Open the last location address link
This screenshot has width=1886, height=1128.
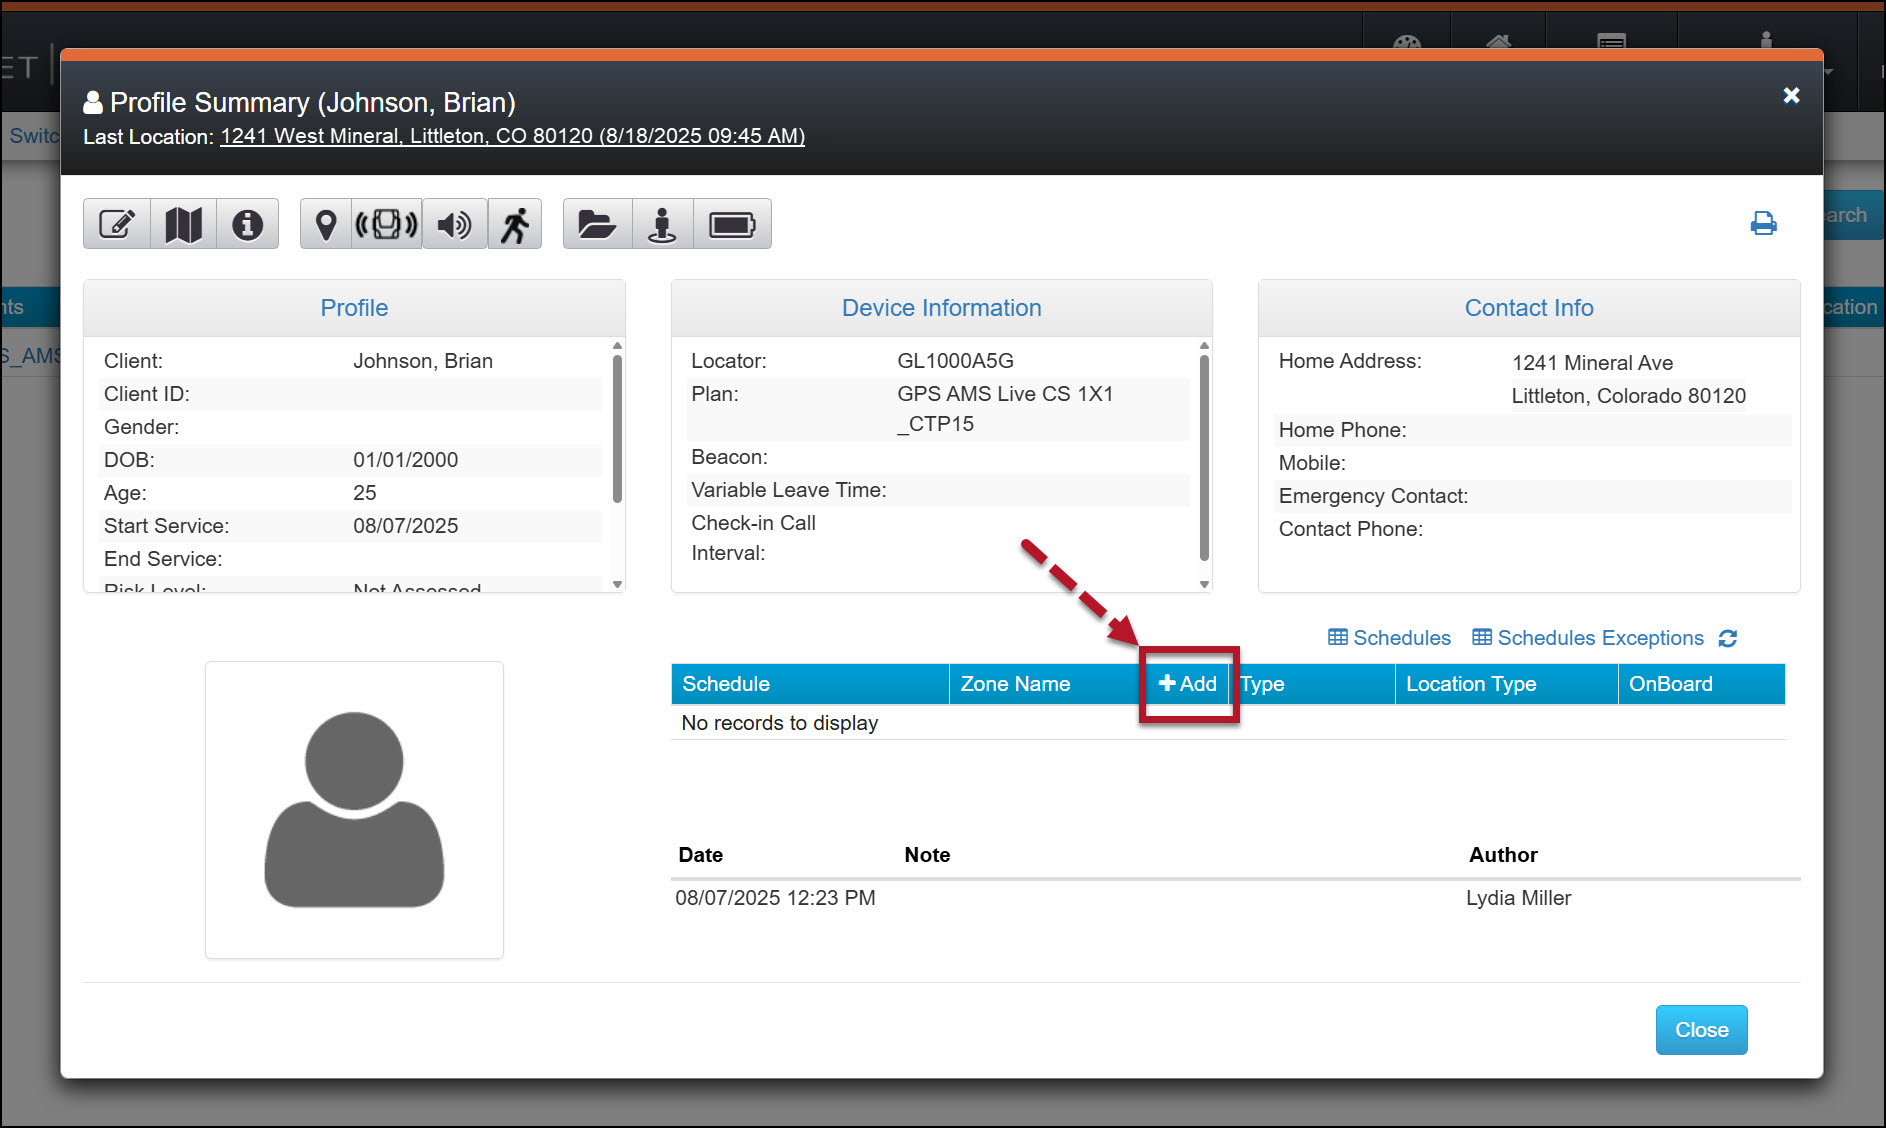[512, 136]
